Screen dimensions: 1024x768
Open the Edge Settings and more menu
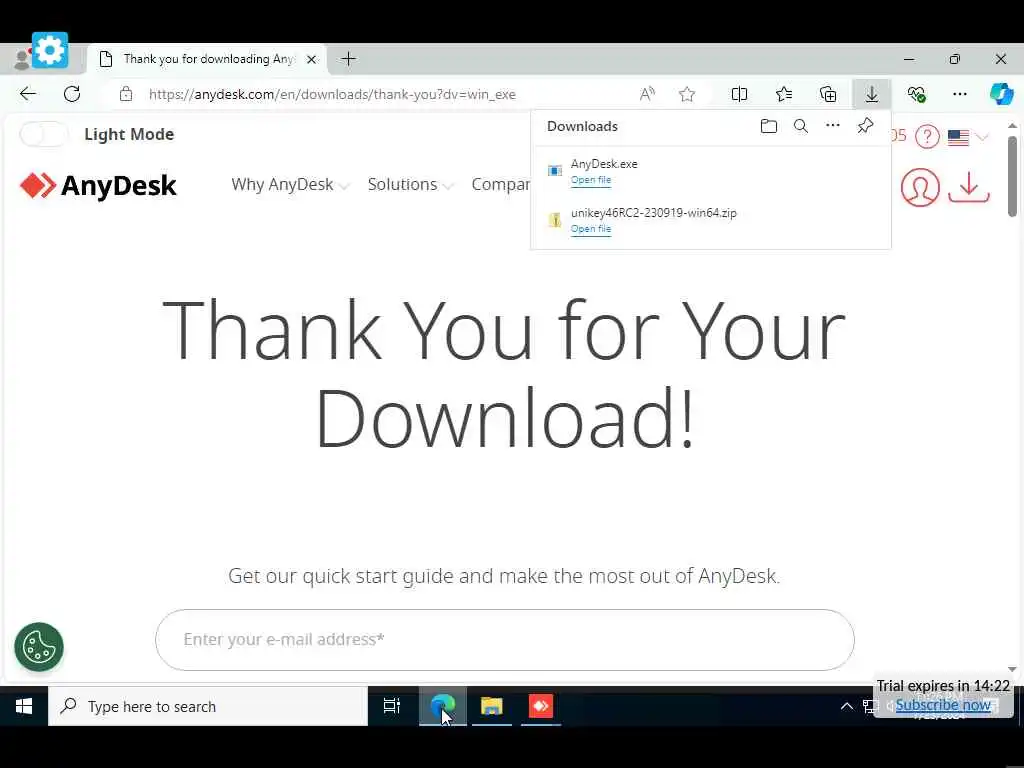click(x=959, y=94)
